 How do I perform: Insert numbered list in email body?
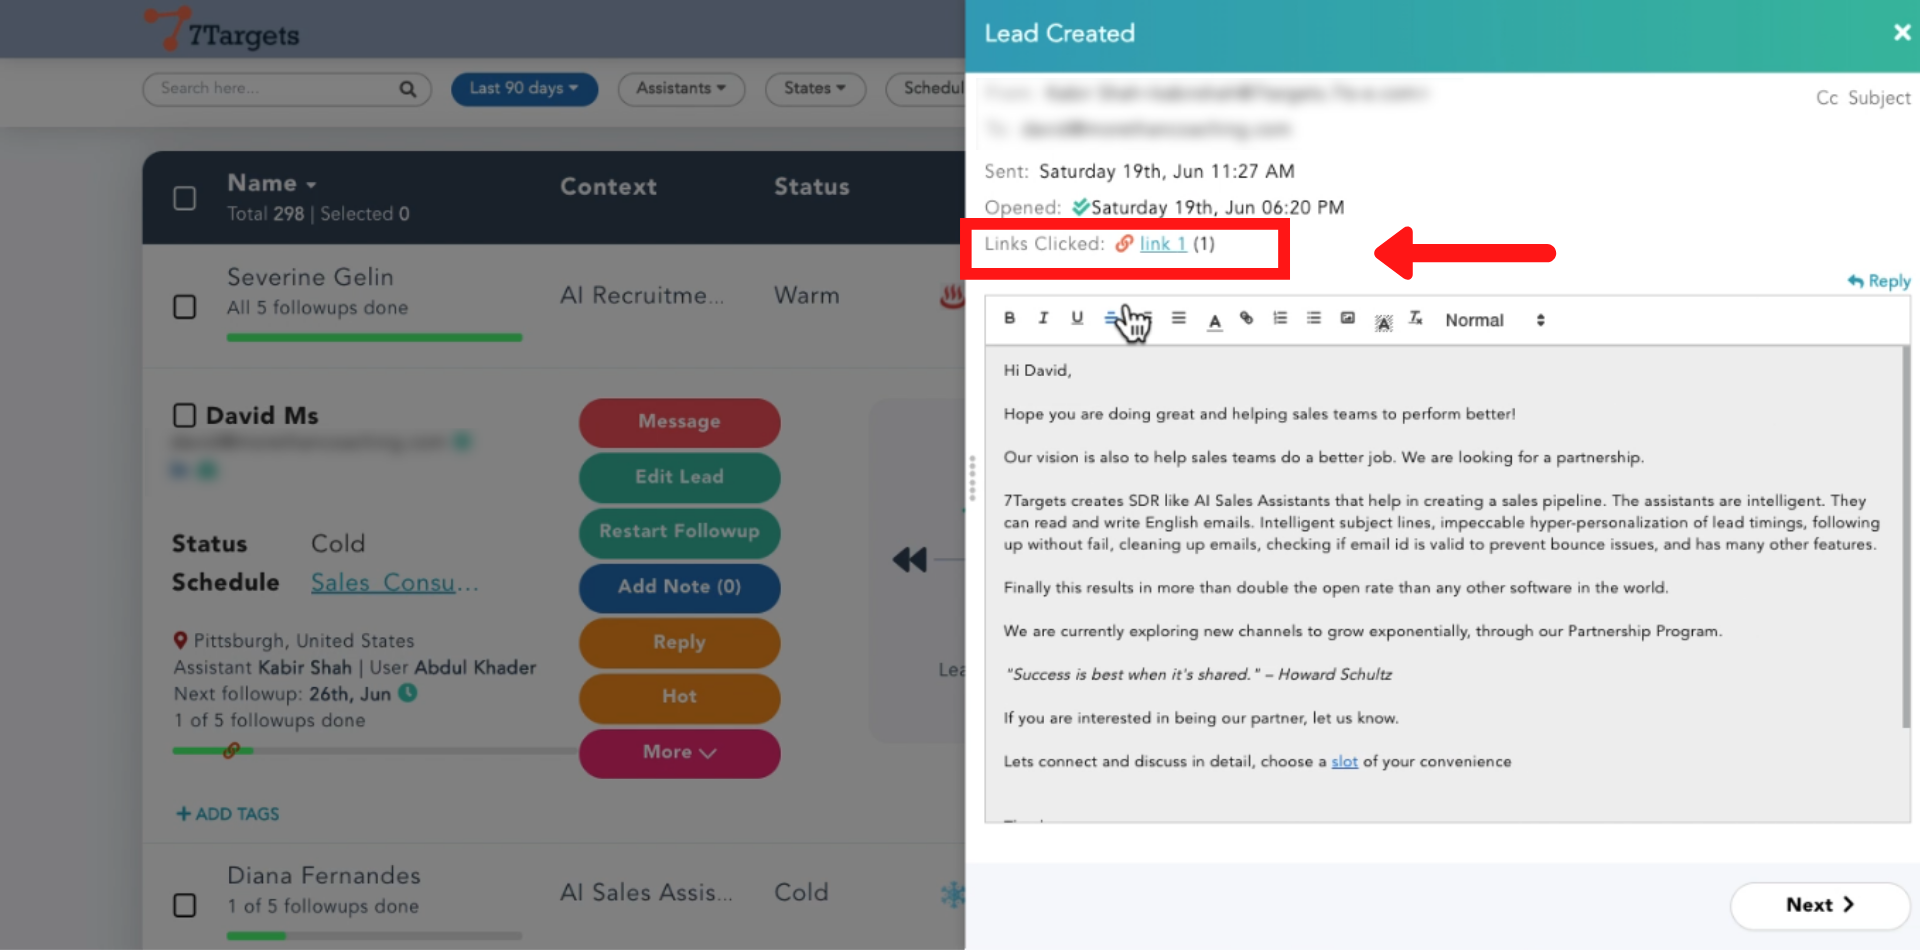coord(1280,318)
